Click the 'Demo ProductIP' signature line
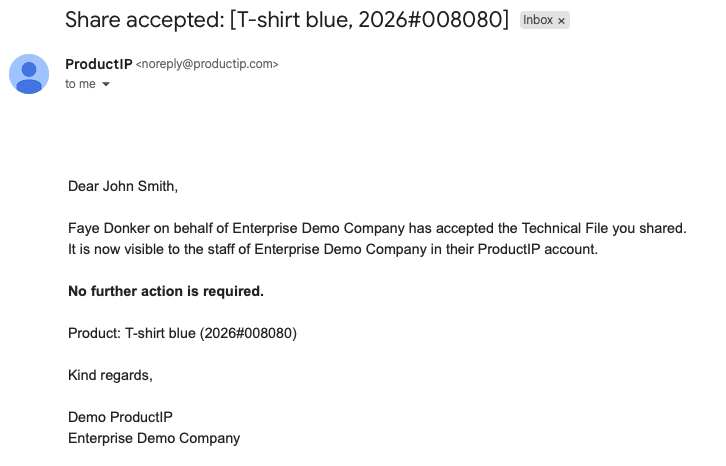Image resolution: width=726 pixels, height=466 pixels. pyautogui.click(x=120, y=417)
